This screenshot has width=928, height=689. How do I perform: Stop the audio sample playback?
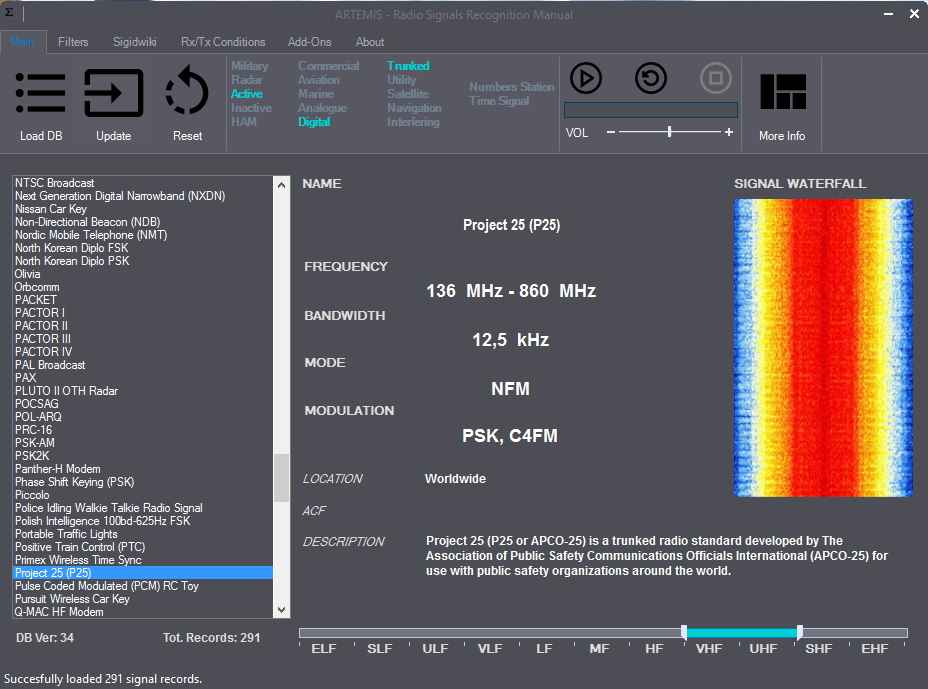click(x=716, y=78)
